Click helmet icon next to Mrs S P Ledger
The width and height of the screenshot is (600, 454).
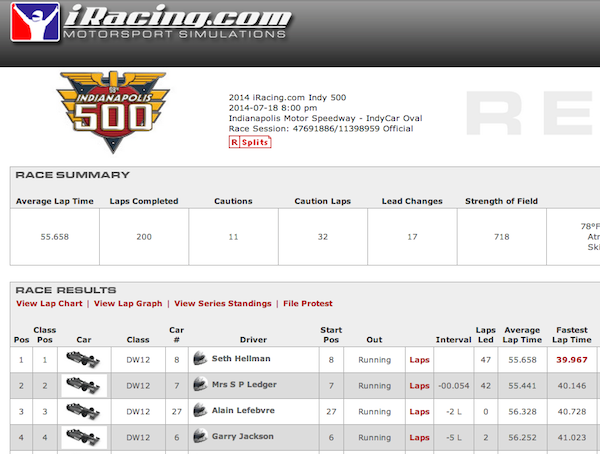click(x=200, y=385)
